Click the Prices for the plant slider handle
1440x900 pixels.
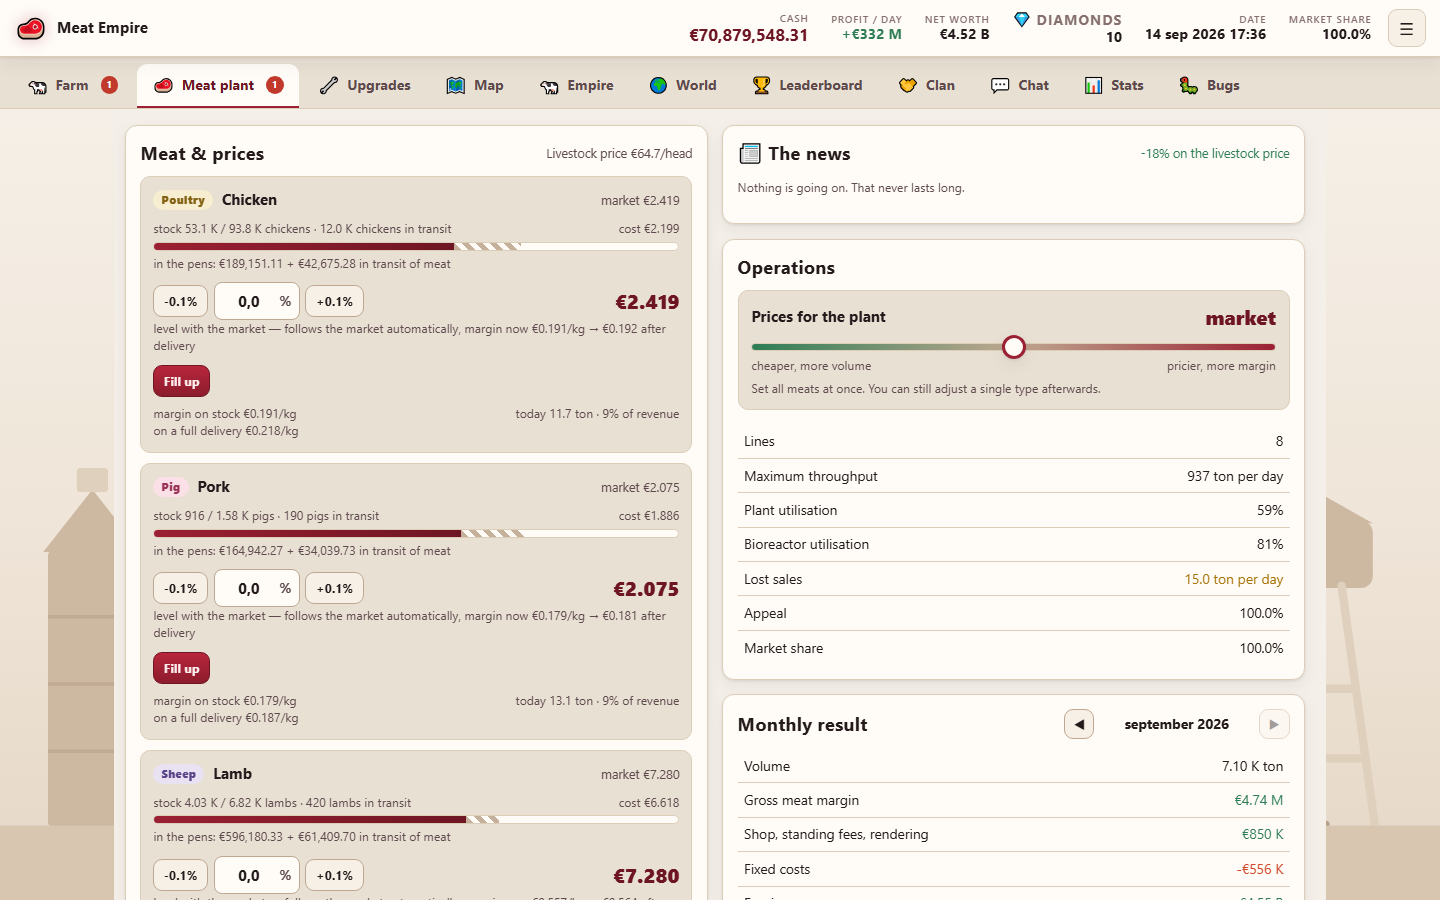(1014, 347)
